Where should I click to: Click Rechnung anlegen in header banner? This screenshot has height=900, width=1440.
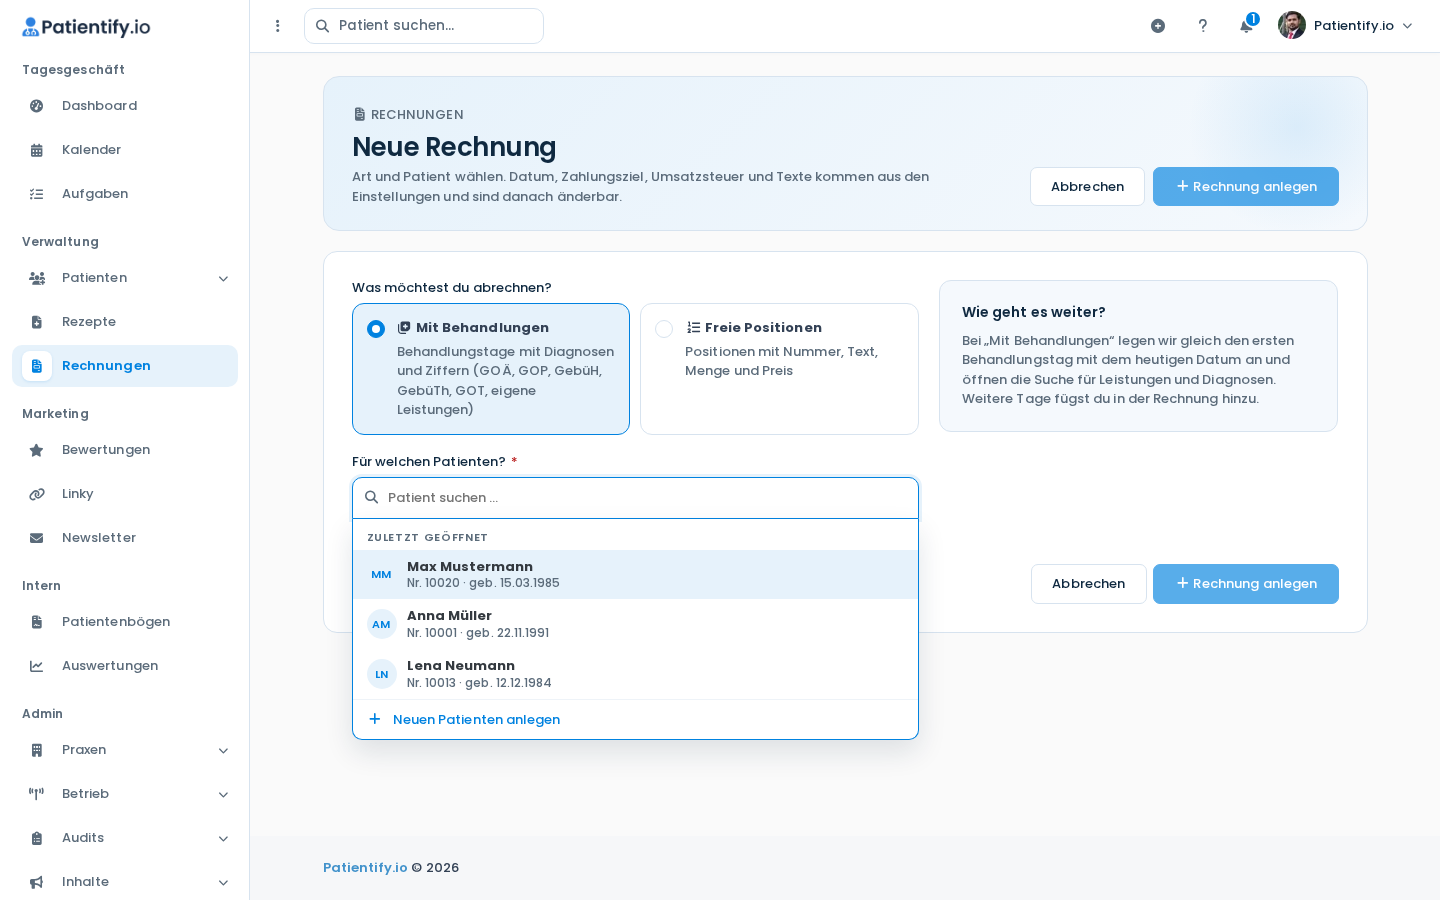pos(1246,187)
